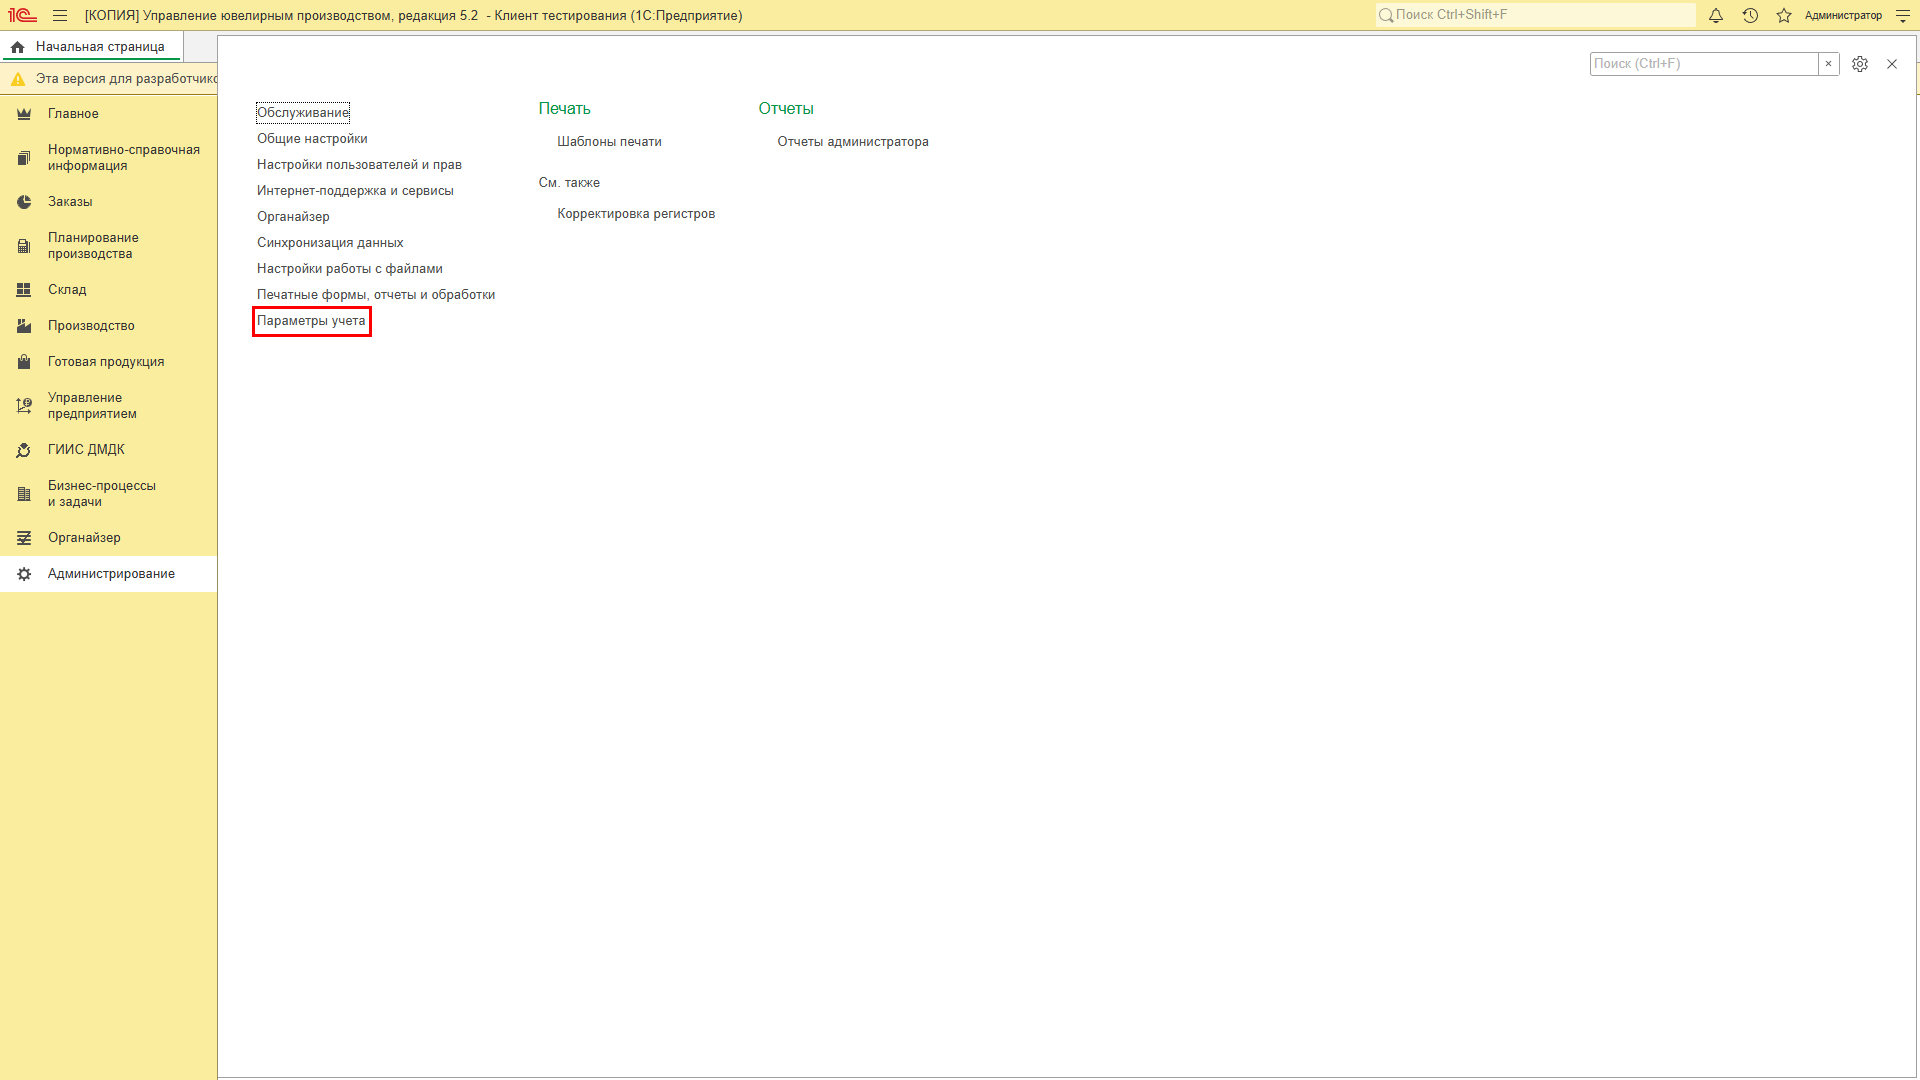Click the Администрирование gear icon
Screen dimensions: 1920x1080
point(24,574)
